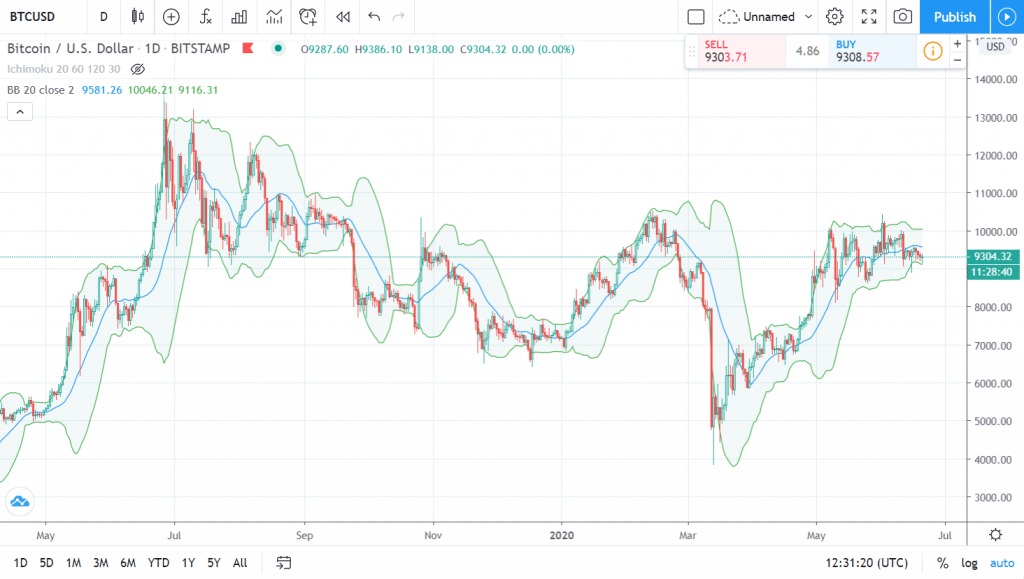Enter fullscreen mode
Image resolution: width=1024 pixels, height=579 pixels.
click(x=869, y=17)
